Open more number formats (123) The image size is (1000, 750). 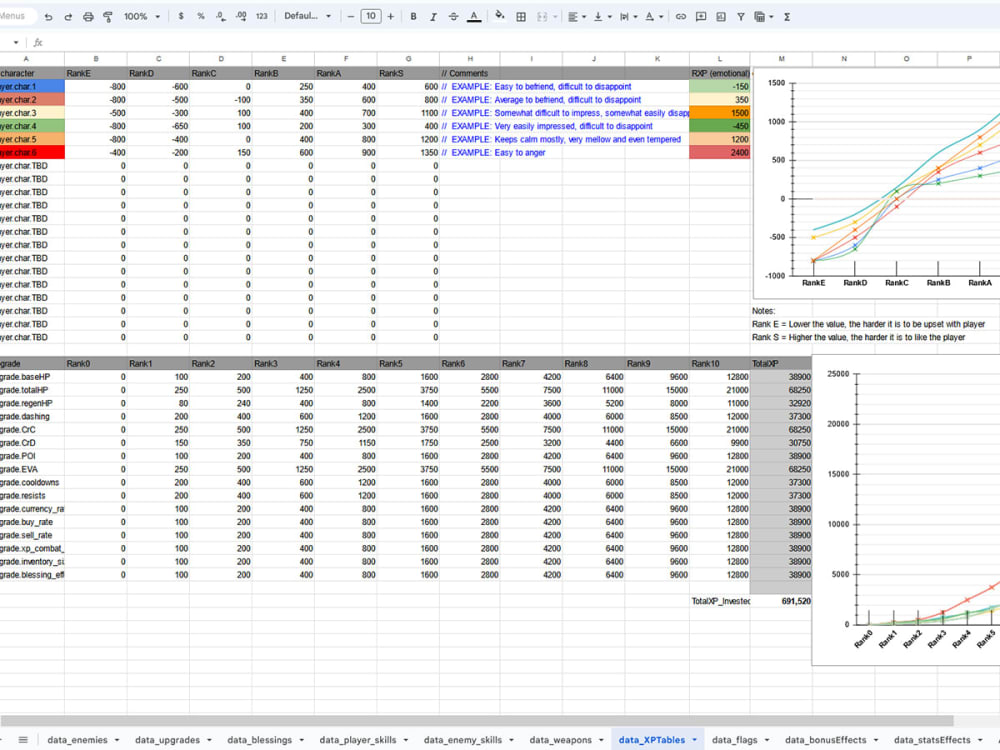click(x=261, y=17)
